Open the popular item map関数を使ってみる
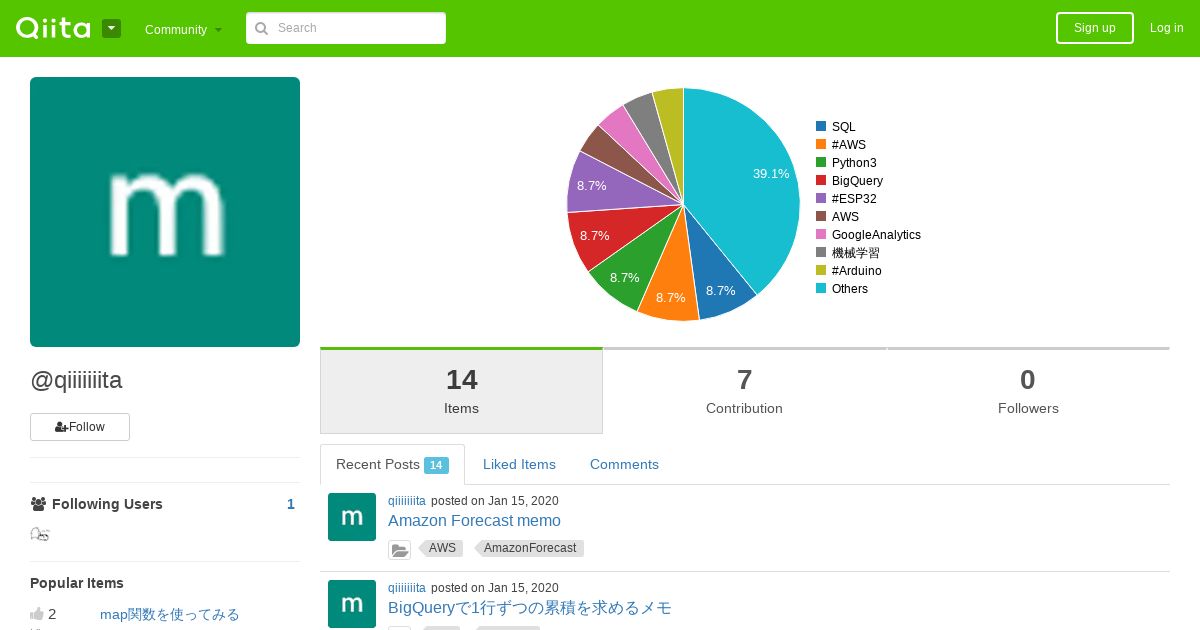 [x=170, y=614]
